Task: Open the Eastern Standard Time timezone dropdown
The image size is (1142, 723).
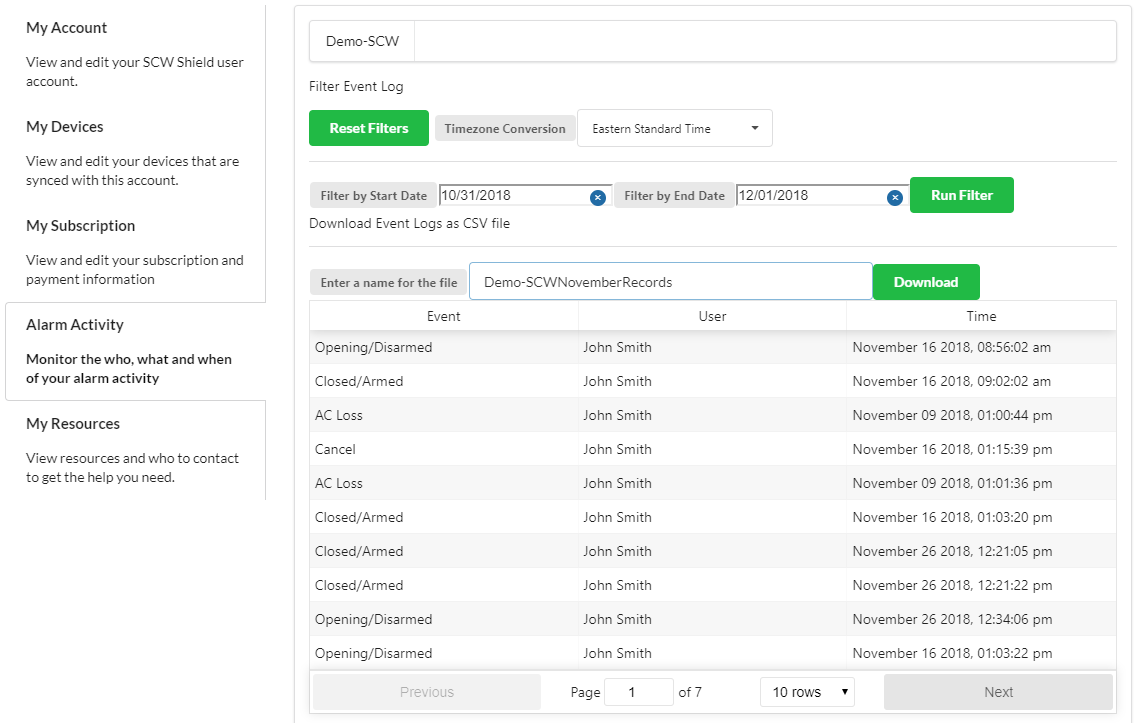Action: click(x=674, y=128)
